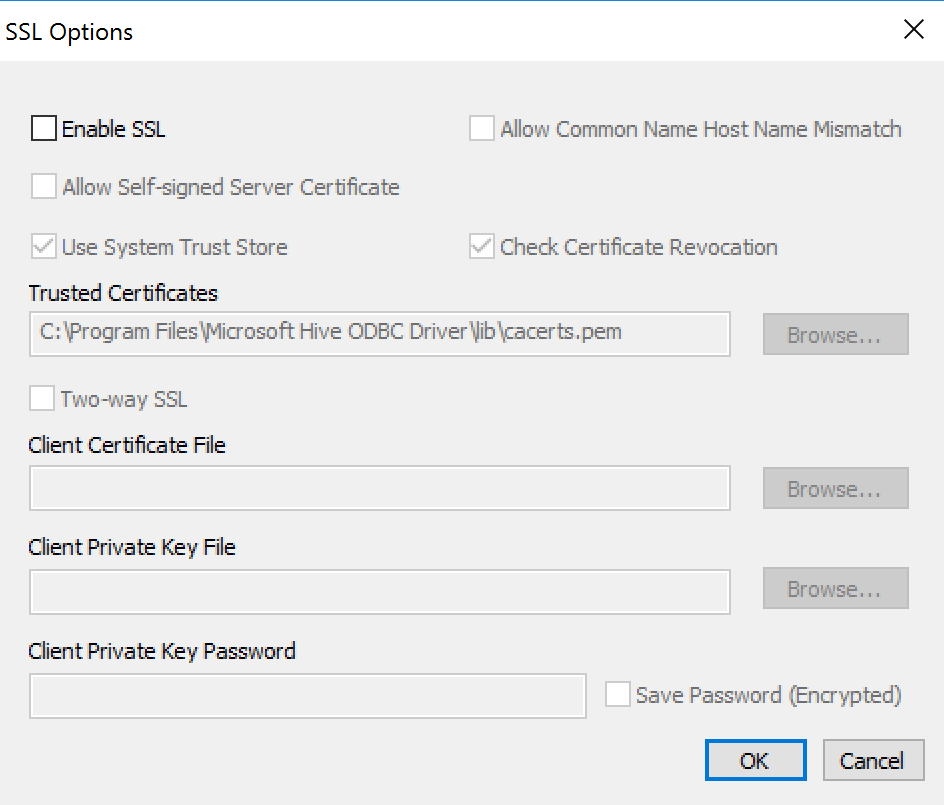The width and height of the screenshot is (944, 805).
Task: Browse for the Client Certificate File
Action: (836, 488)
